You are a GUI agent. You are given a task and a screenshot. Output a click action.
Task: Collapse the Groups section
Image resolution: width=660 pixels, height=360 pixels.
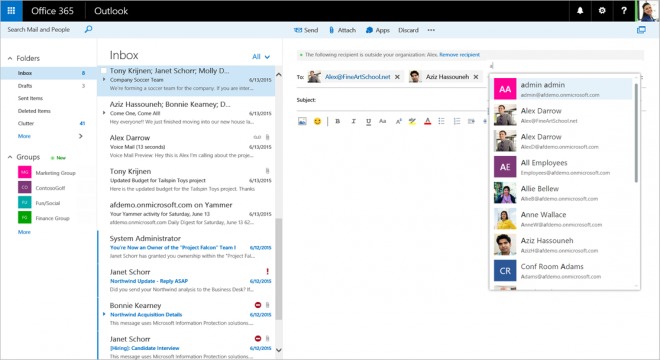[10, 157]
